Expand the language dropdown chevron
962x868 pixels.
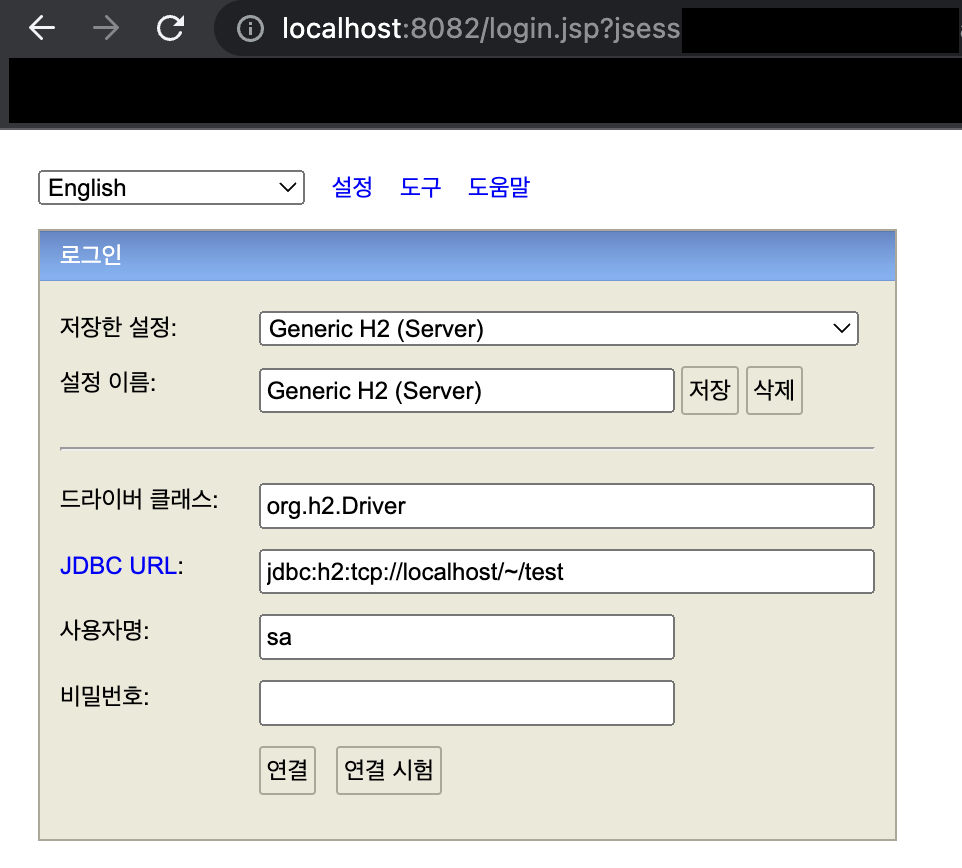tap(289, 187)
